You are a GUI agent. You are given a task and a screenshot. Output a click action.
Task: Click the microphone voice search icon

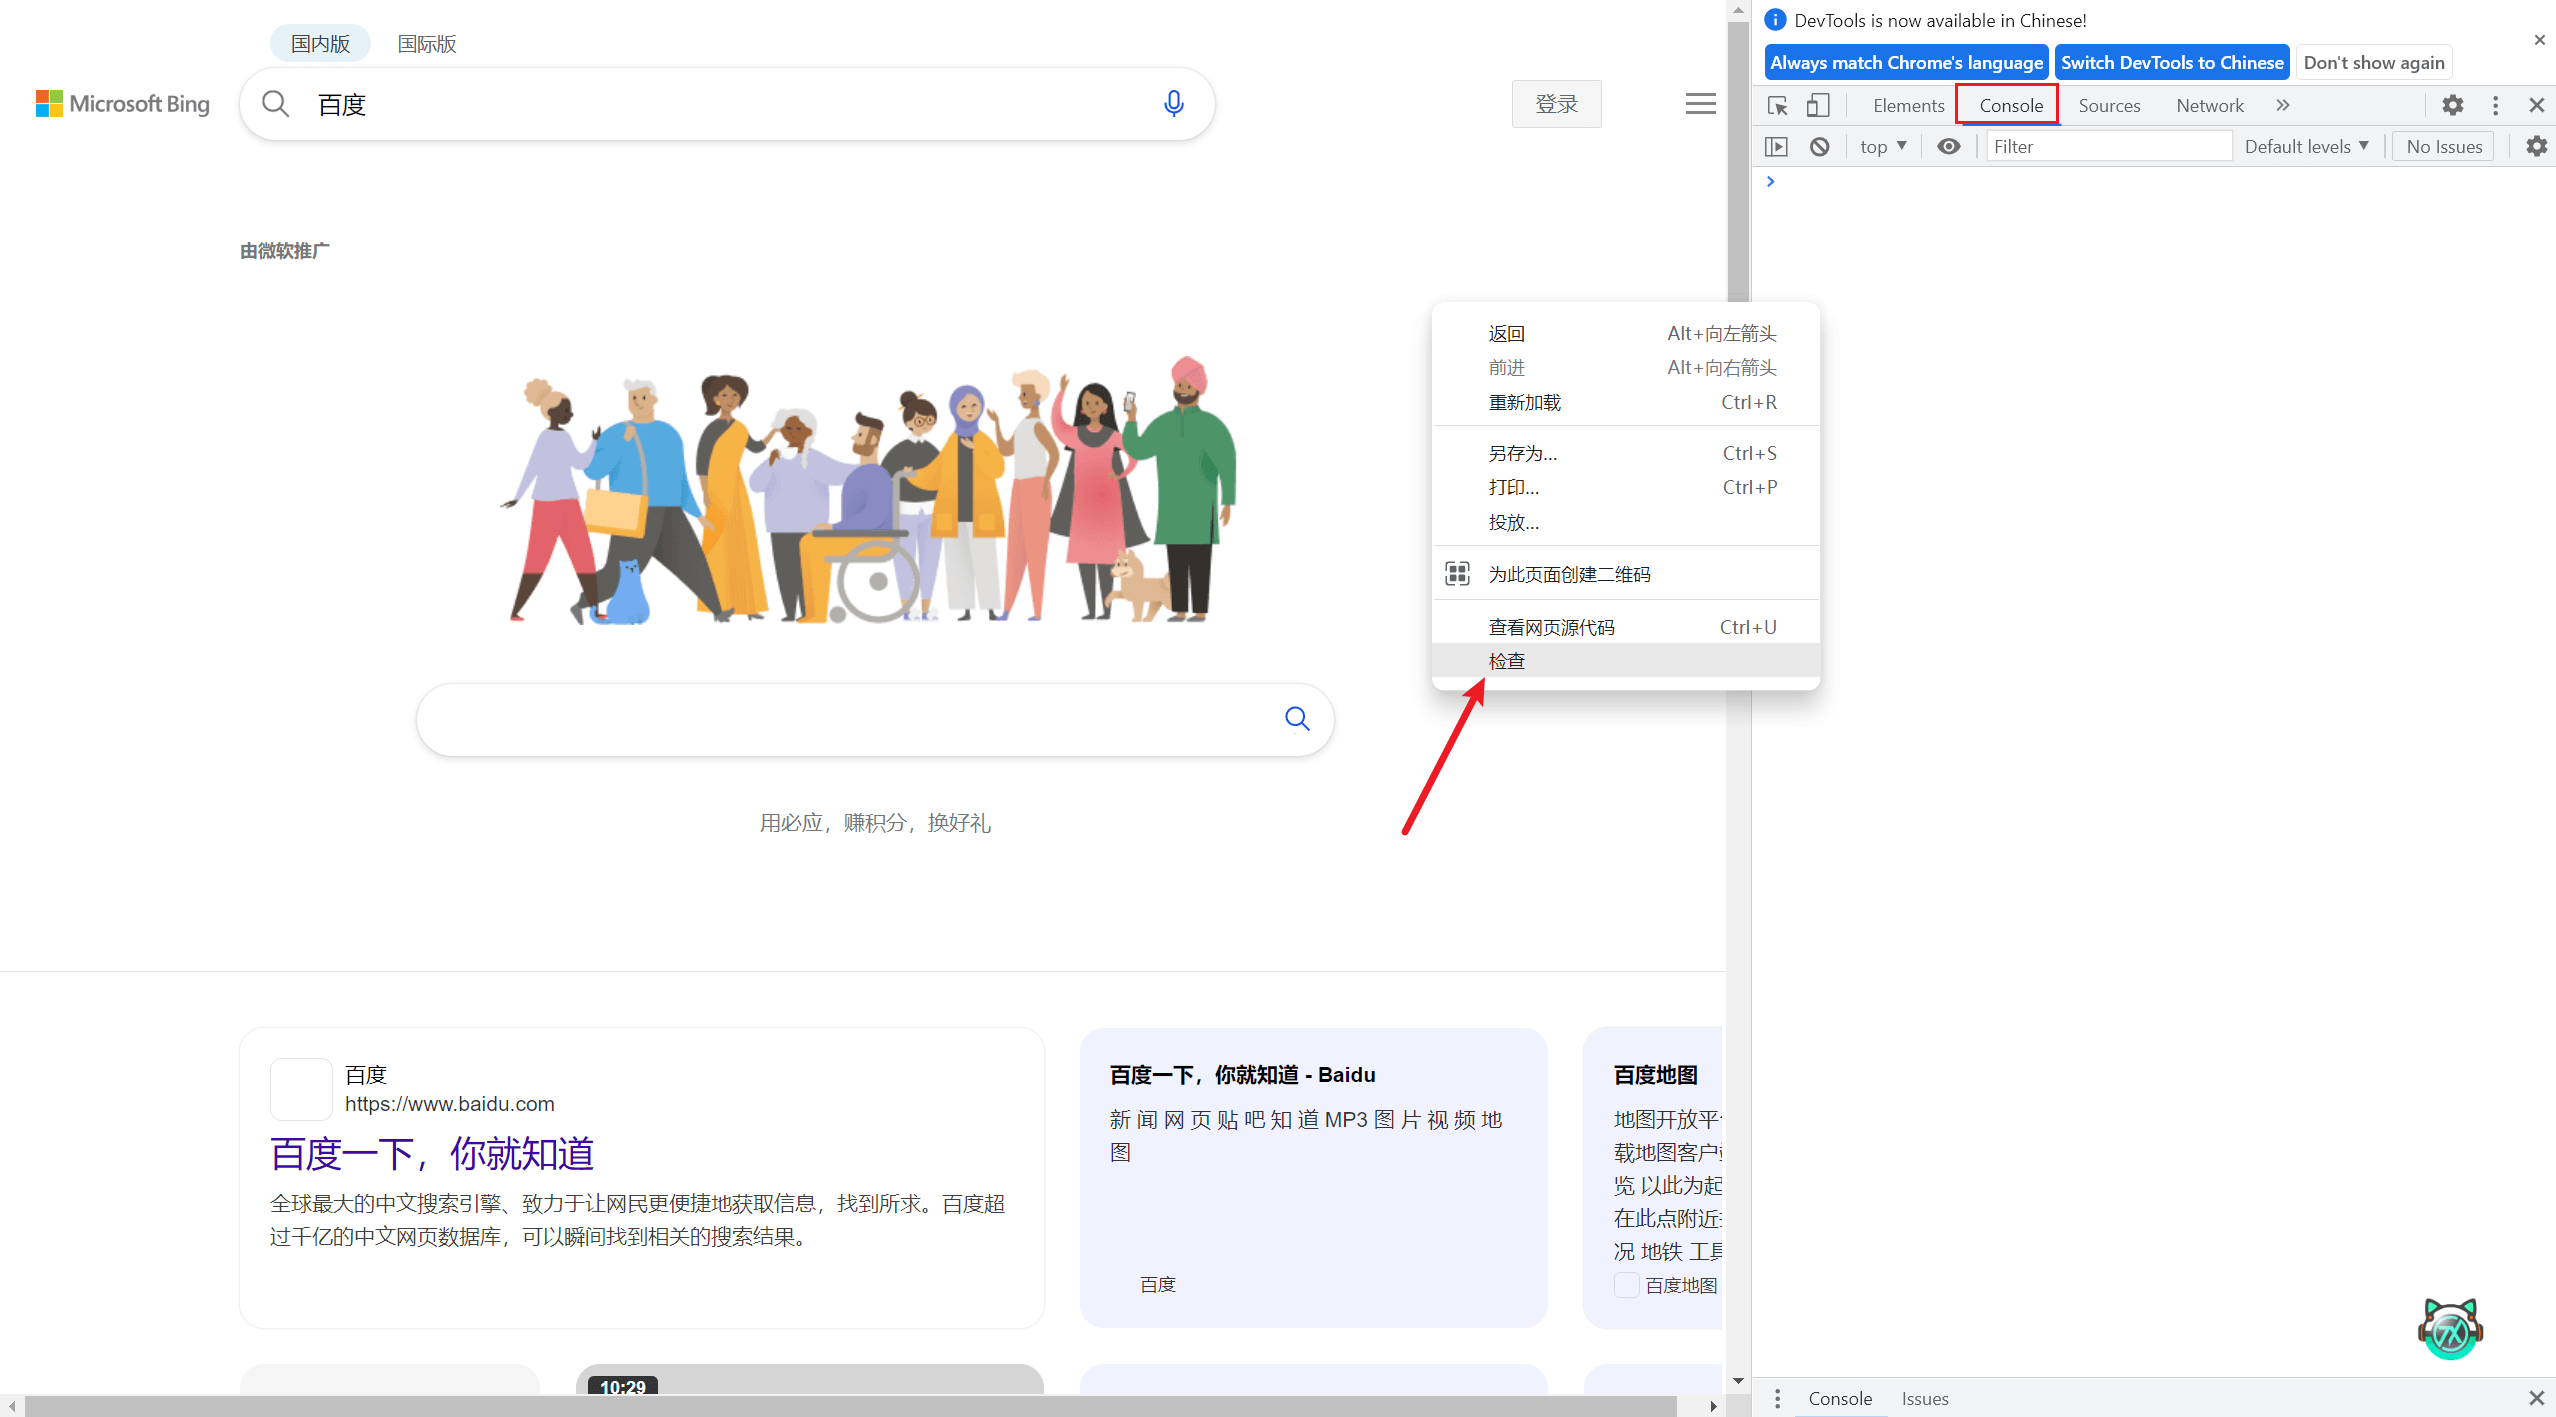[x=1174, y=103]
